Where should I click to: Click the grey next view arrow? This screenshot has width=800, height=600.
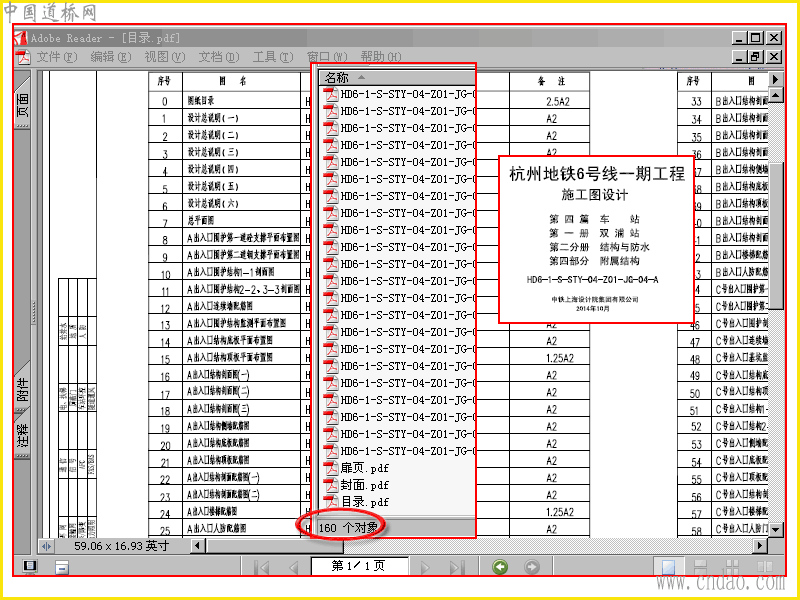click(x=532, y=566)
